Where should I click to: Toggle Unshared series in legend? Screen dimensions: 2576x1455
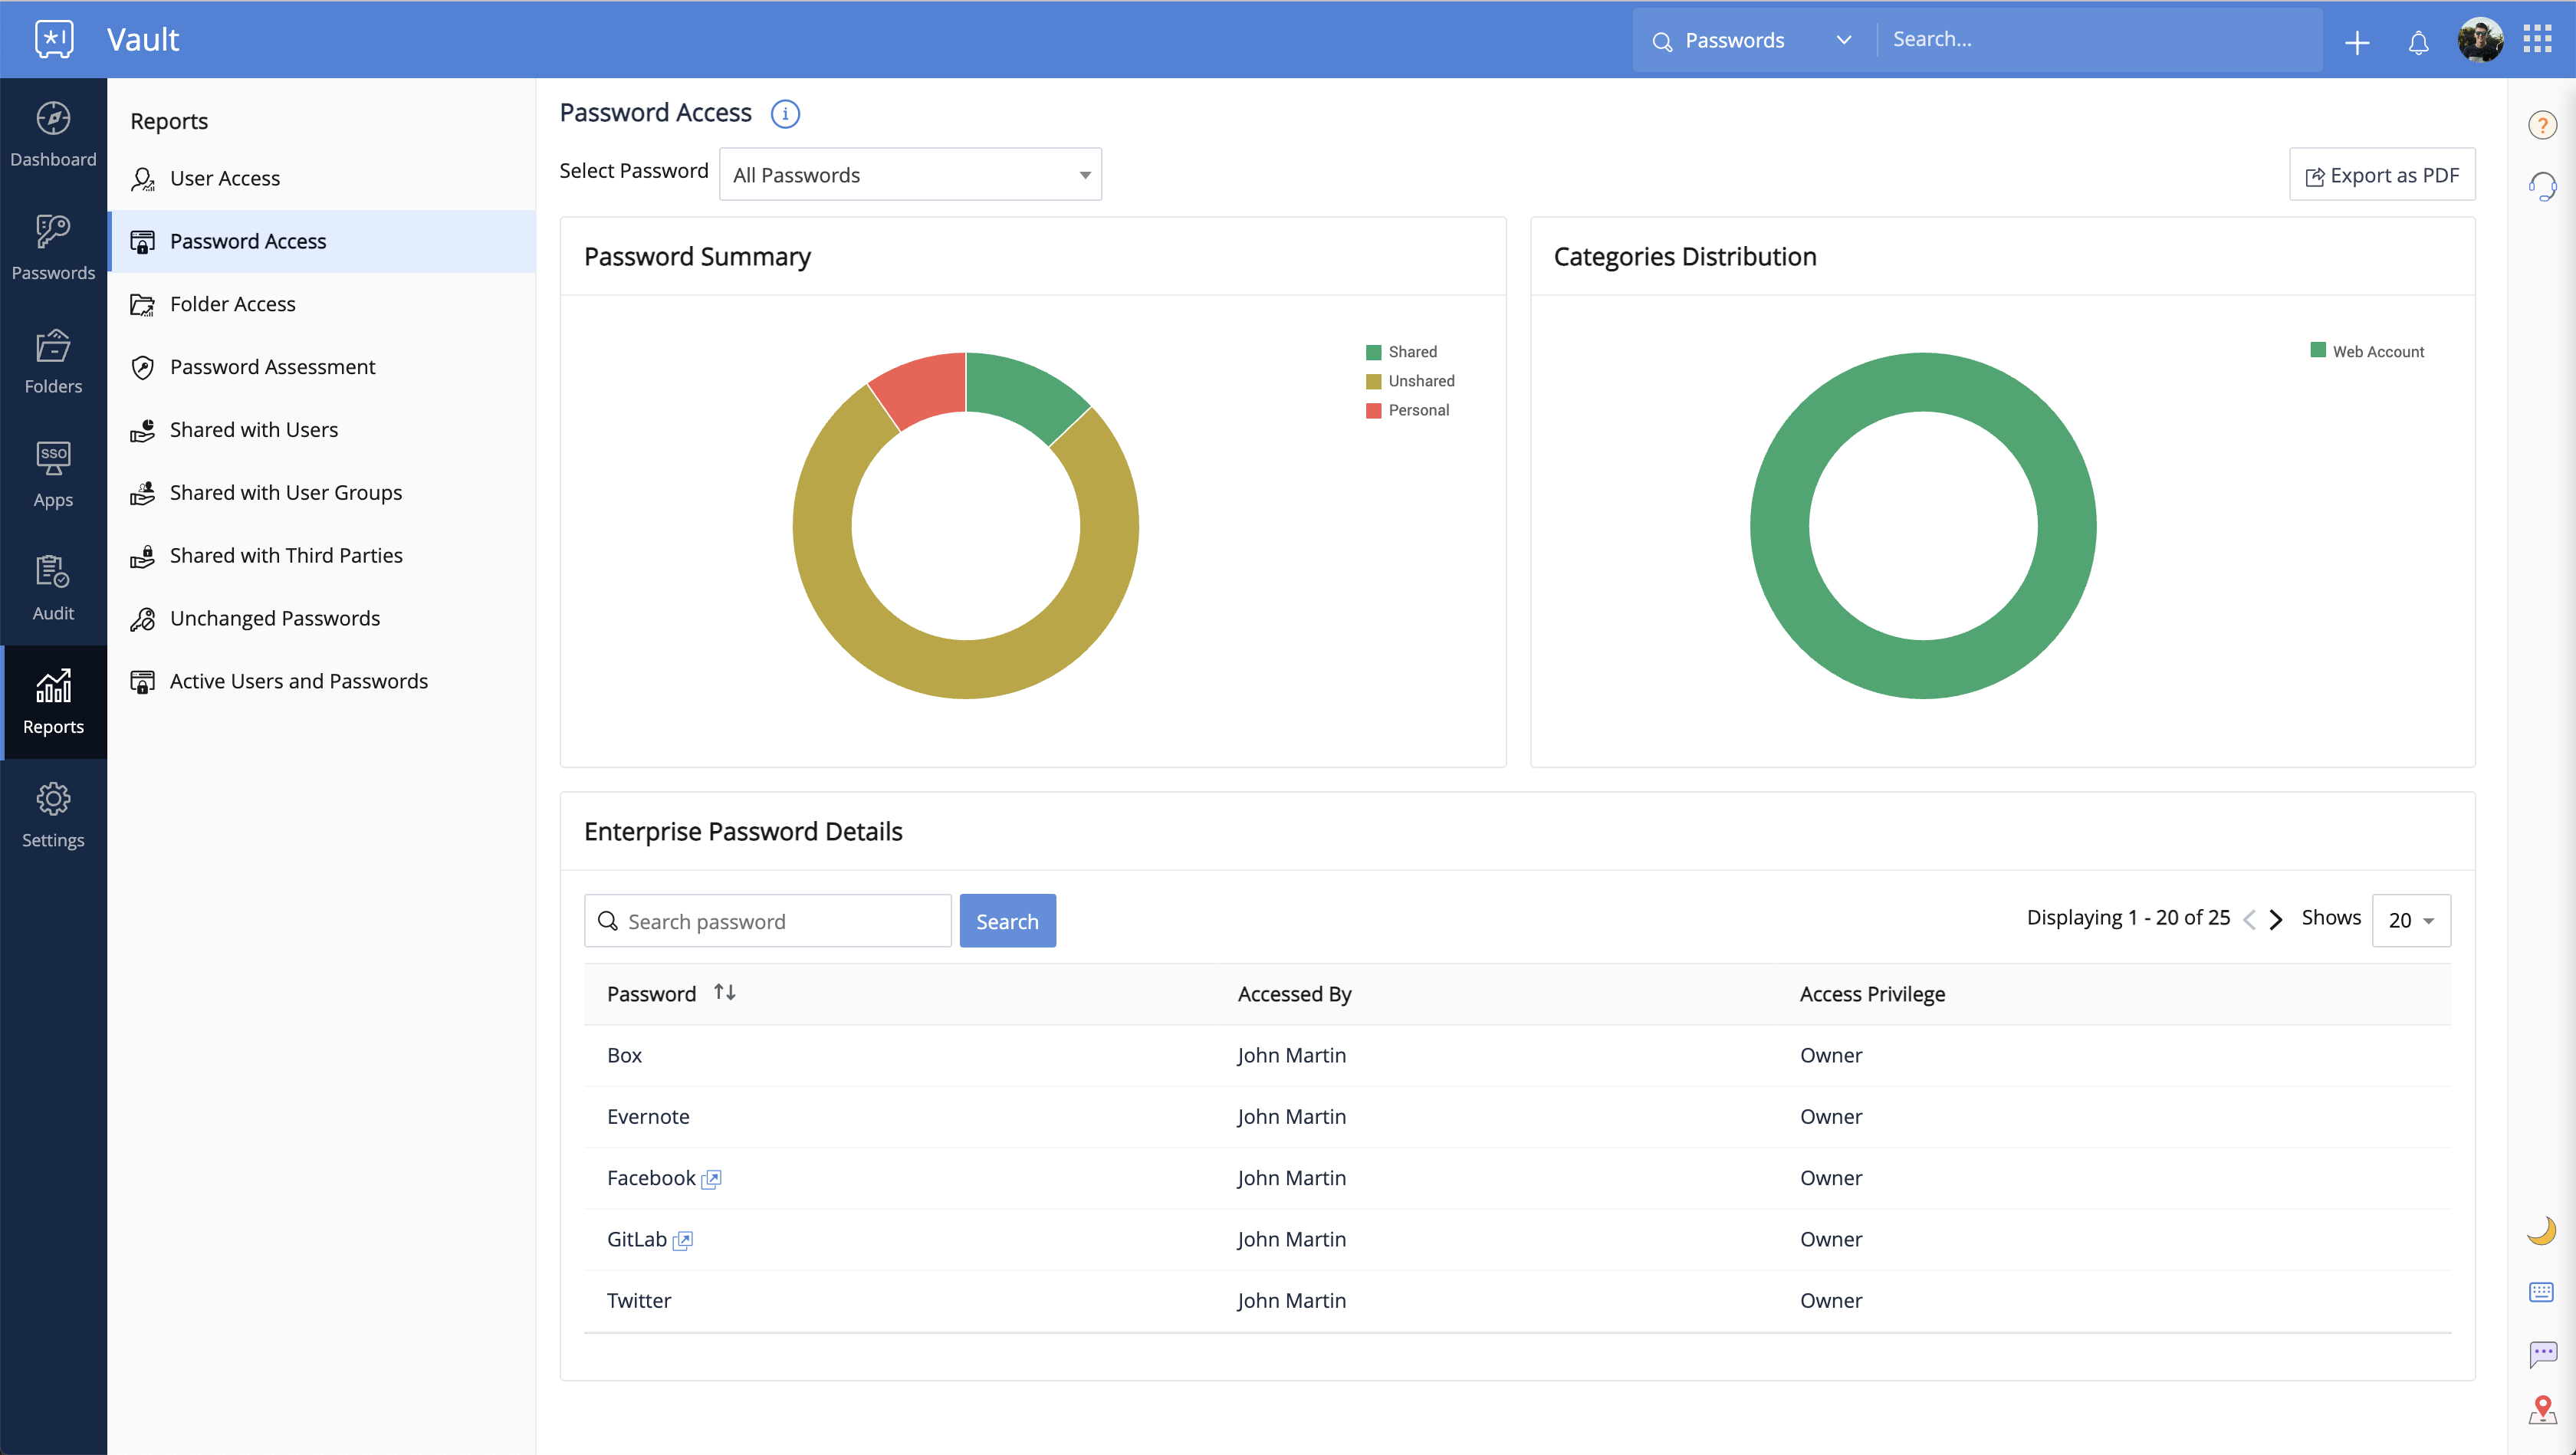1410,381
